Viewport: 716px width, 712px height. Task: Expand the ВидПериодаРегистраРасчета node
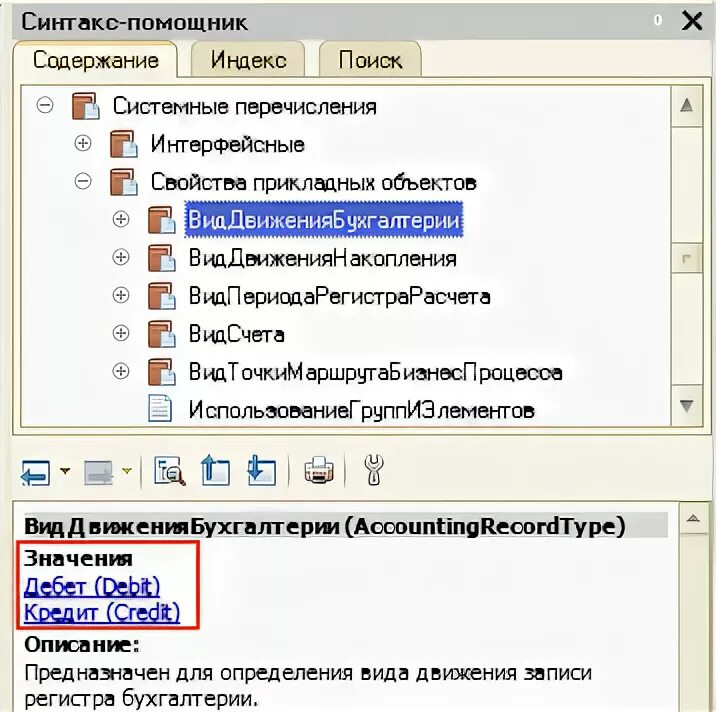(121, 295)
